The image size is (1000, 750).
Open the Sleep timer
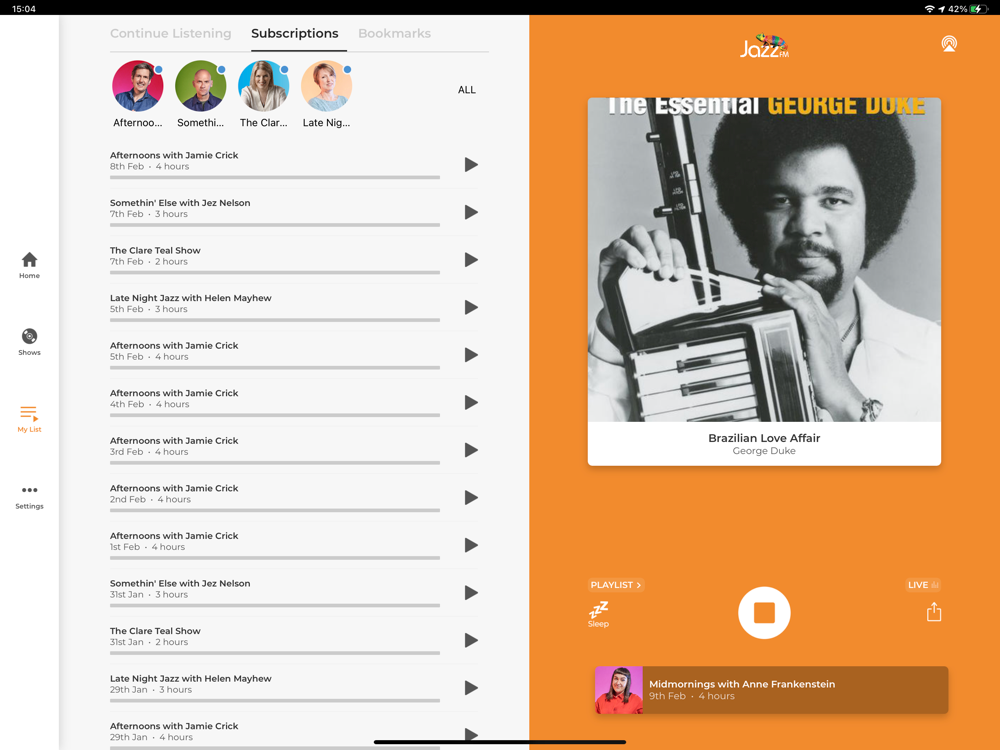click(x=598, y=614)
